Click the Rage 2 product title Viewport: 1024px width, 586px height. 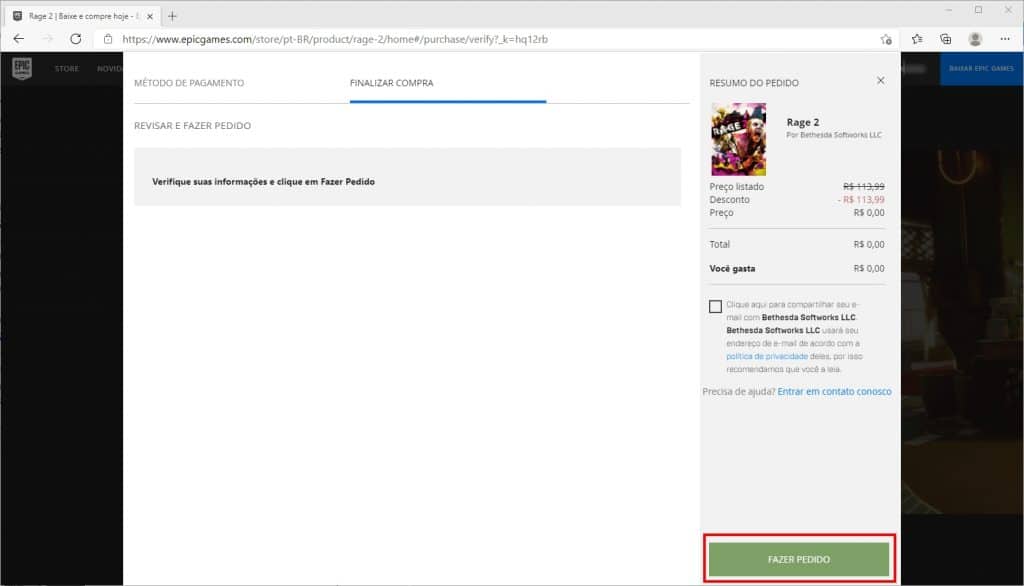(x=803, y=122)
